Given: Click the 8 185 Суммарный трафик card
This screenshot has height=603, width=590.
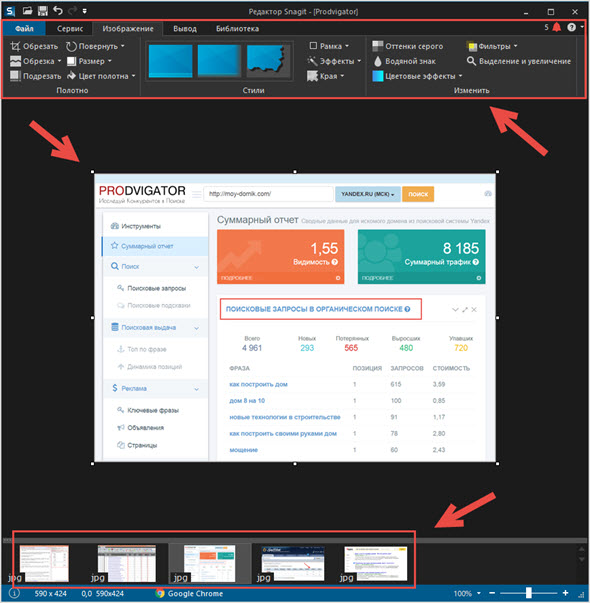Looking at the screenshot, I should tap(422, 257).
